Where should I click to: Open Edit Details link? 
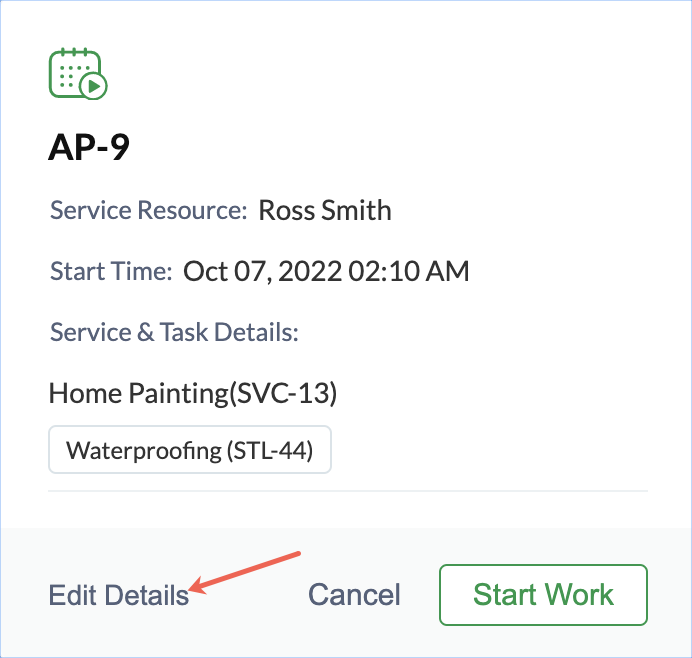point(118,595)
